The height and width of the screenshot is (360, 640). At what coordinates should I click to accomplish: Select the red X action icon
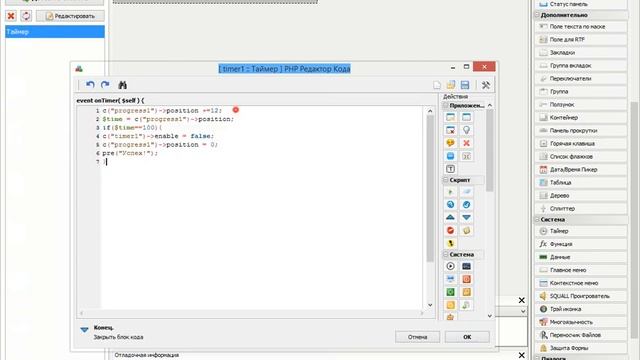(466, 143)
